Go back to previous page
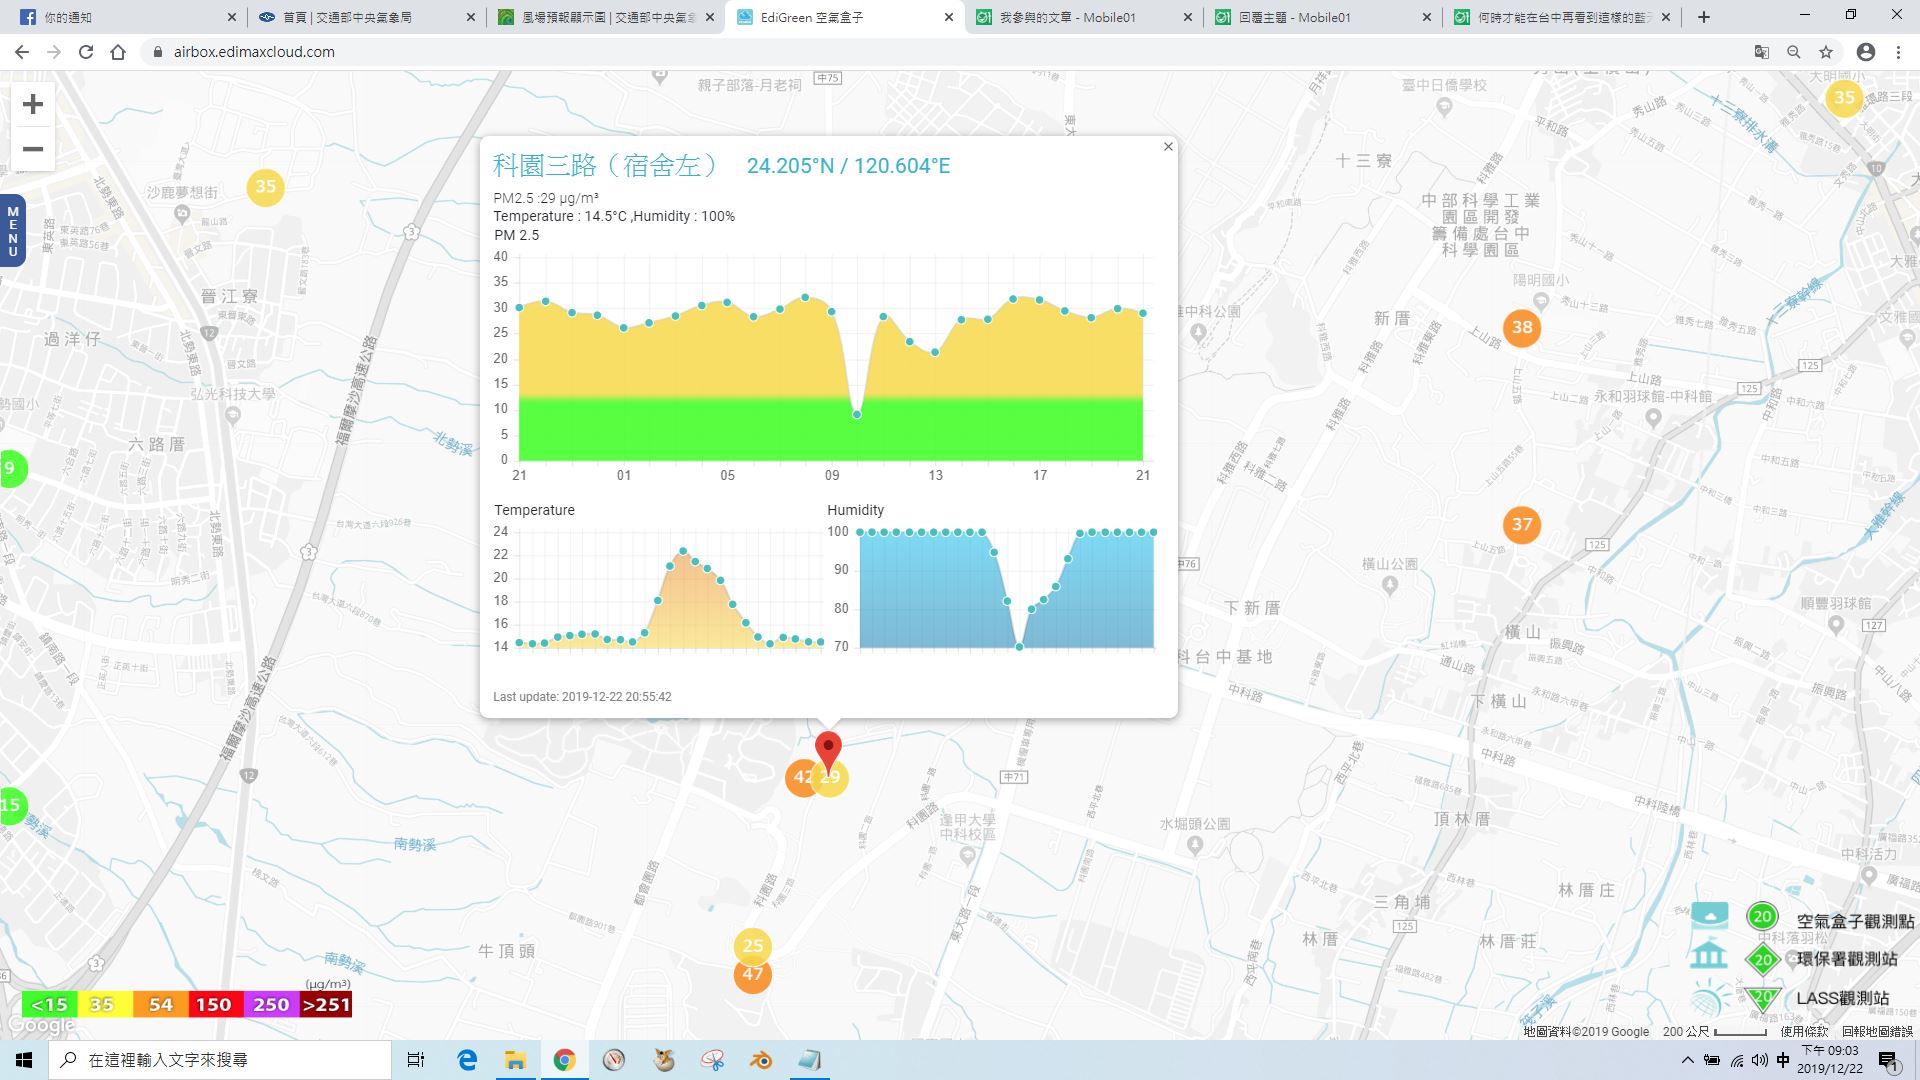1920x1080 pixels. 22,52
